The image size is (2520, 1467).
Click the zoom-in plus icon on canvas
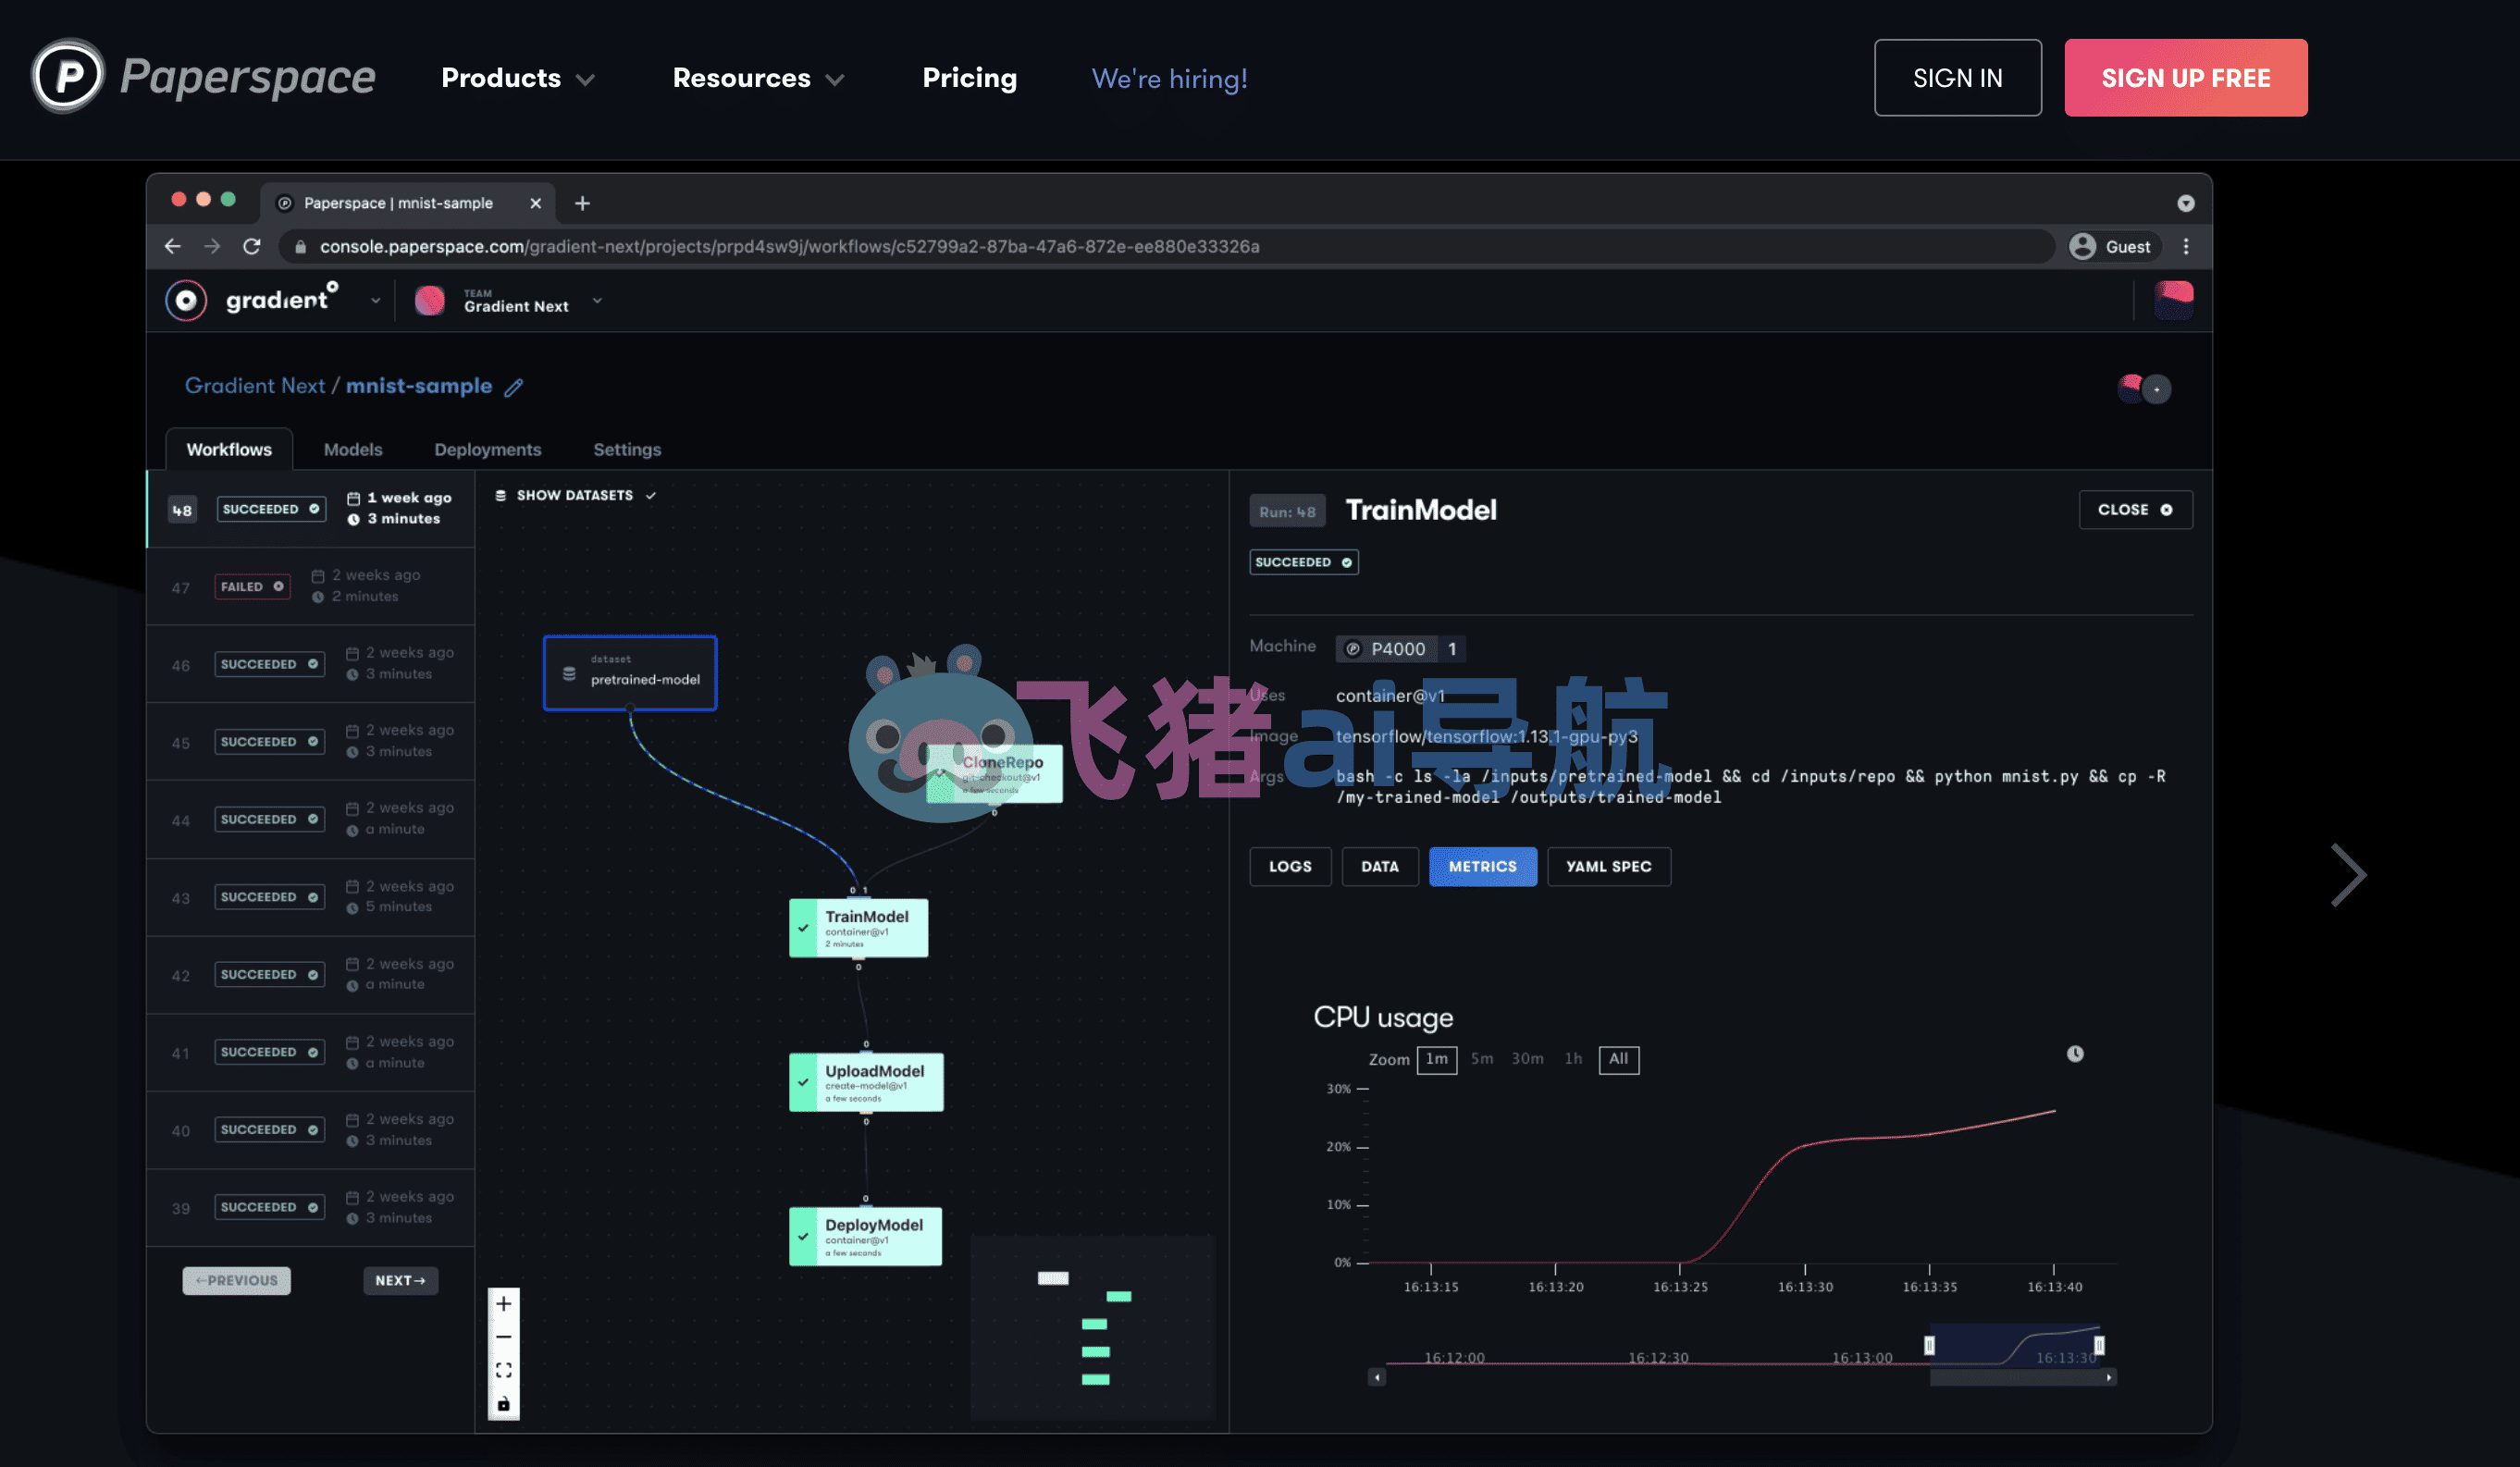point(504,1303)
